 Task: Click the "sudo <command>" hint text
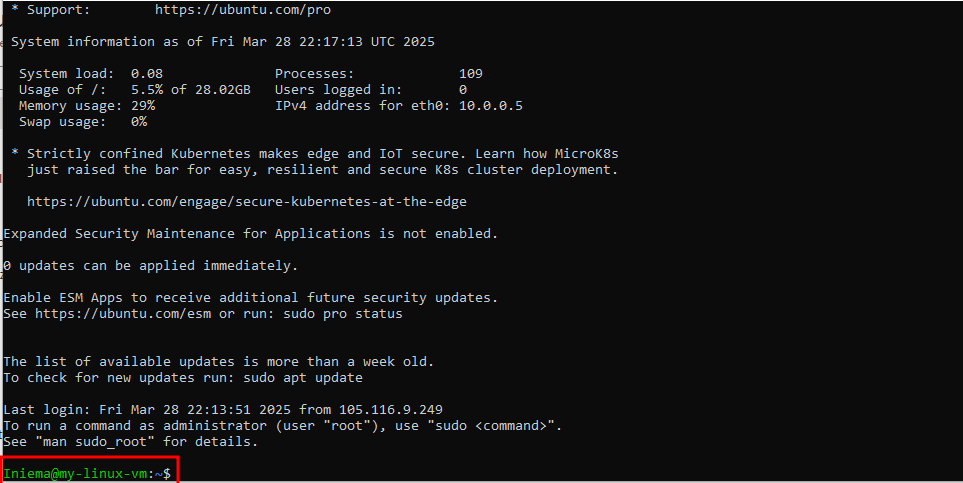(x=495, y=425)
